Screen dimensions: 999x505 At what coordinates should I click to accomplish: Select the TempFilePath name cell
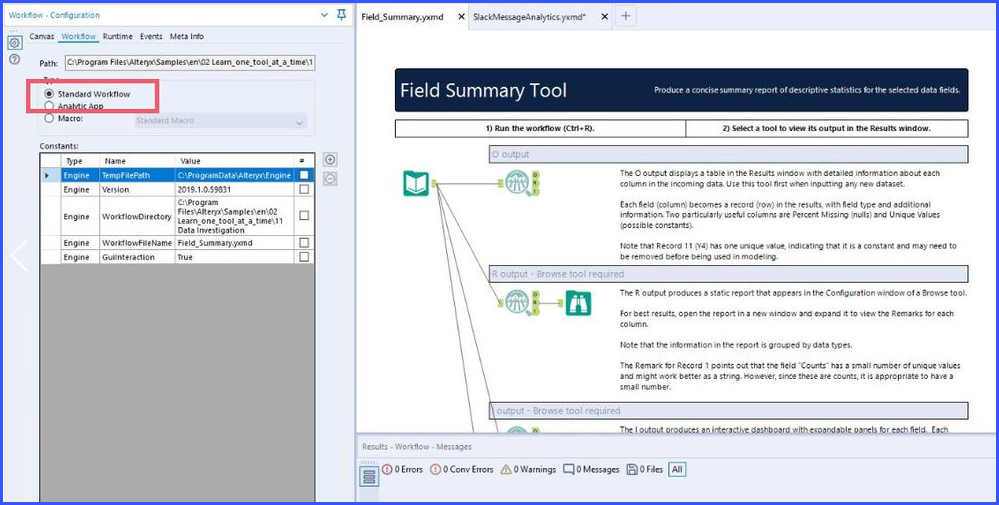click(137, 175)
